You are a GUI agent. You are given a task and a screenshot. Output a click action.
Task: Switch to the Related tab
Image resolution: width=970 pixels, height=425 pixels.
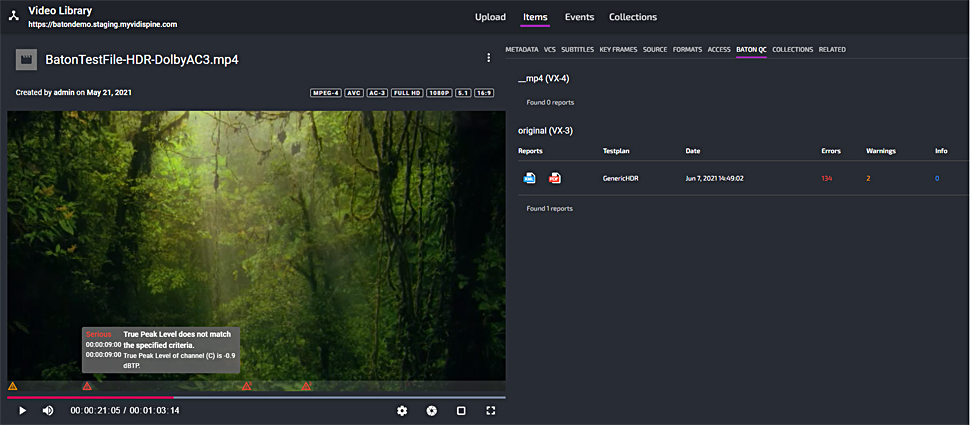pos(832,49)
